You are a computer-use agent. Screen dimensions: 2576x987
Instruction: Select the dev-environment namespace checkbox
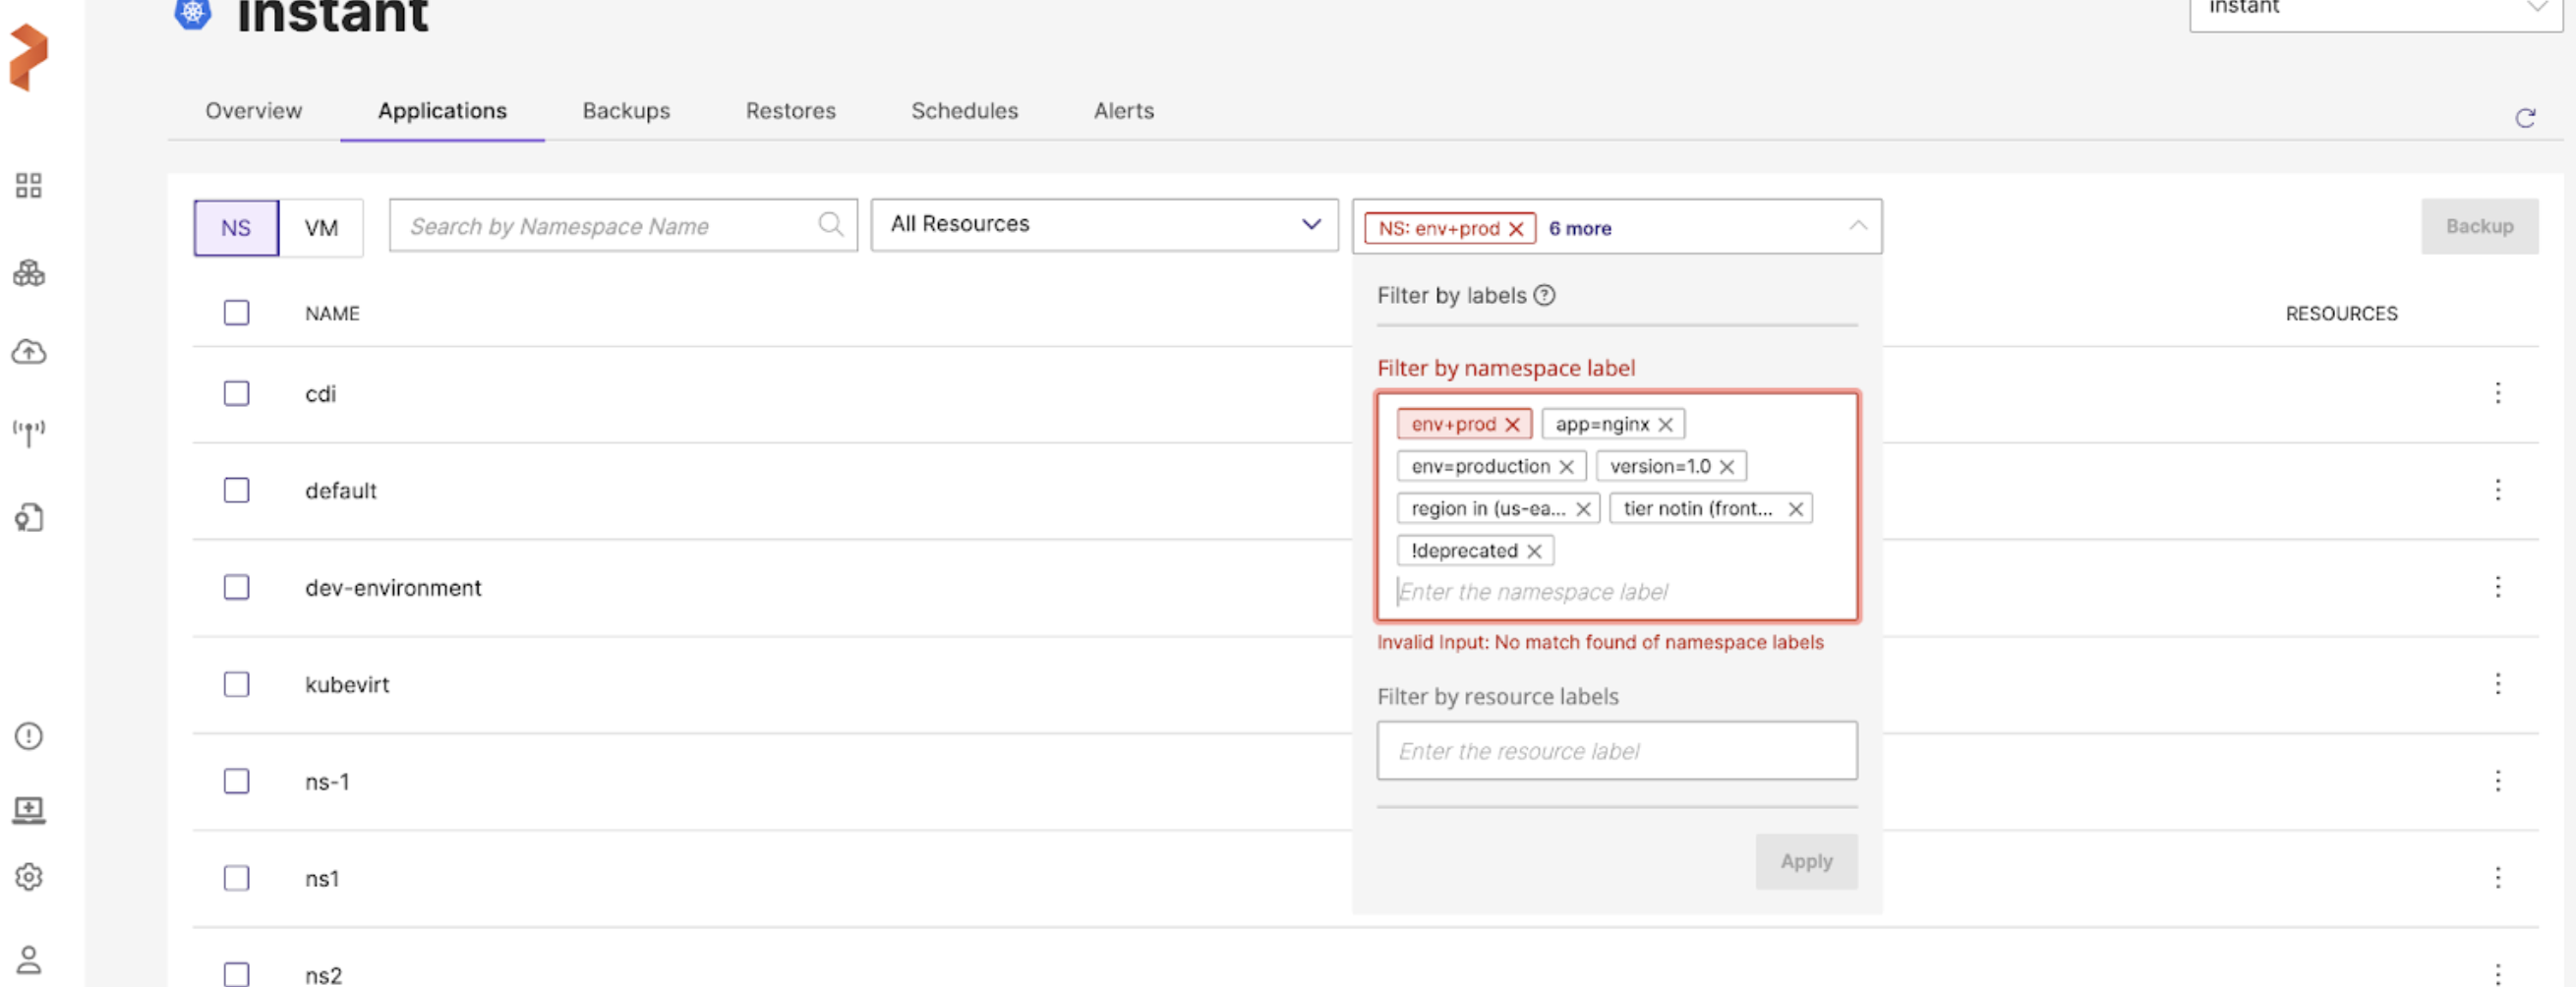(x=237, y=587)
